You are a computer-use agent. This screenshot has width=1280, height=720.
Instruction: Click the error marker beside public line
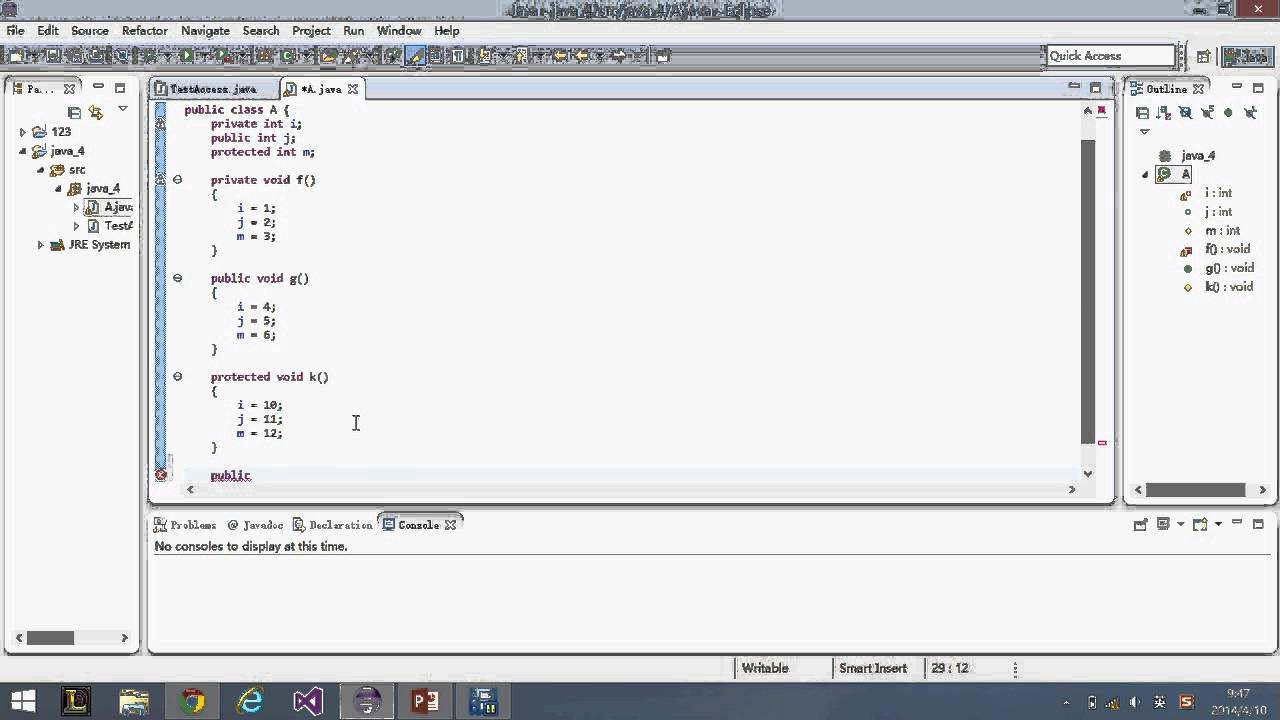pos(161,475)
